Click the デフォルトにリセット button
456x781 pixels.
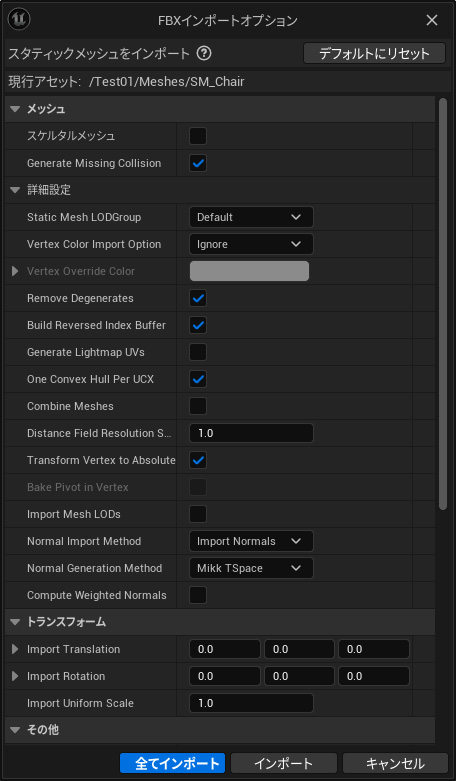[x=374, y=53]
